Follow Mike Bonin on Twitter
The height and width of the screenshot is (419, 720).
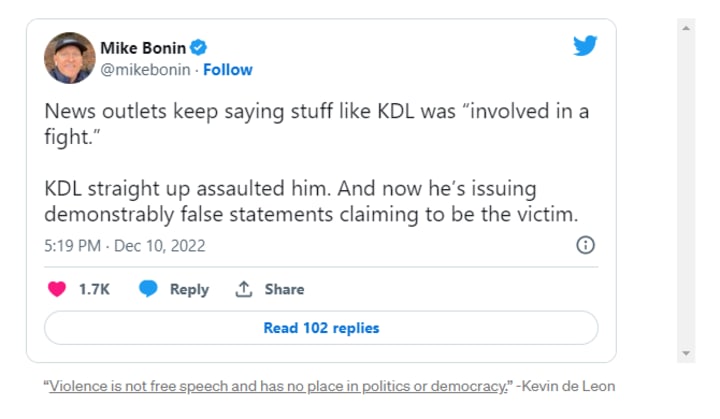229,70
